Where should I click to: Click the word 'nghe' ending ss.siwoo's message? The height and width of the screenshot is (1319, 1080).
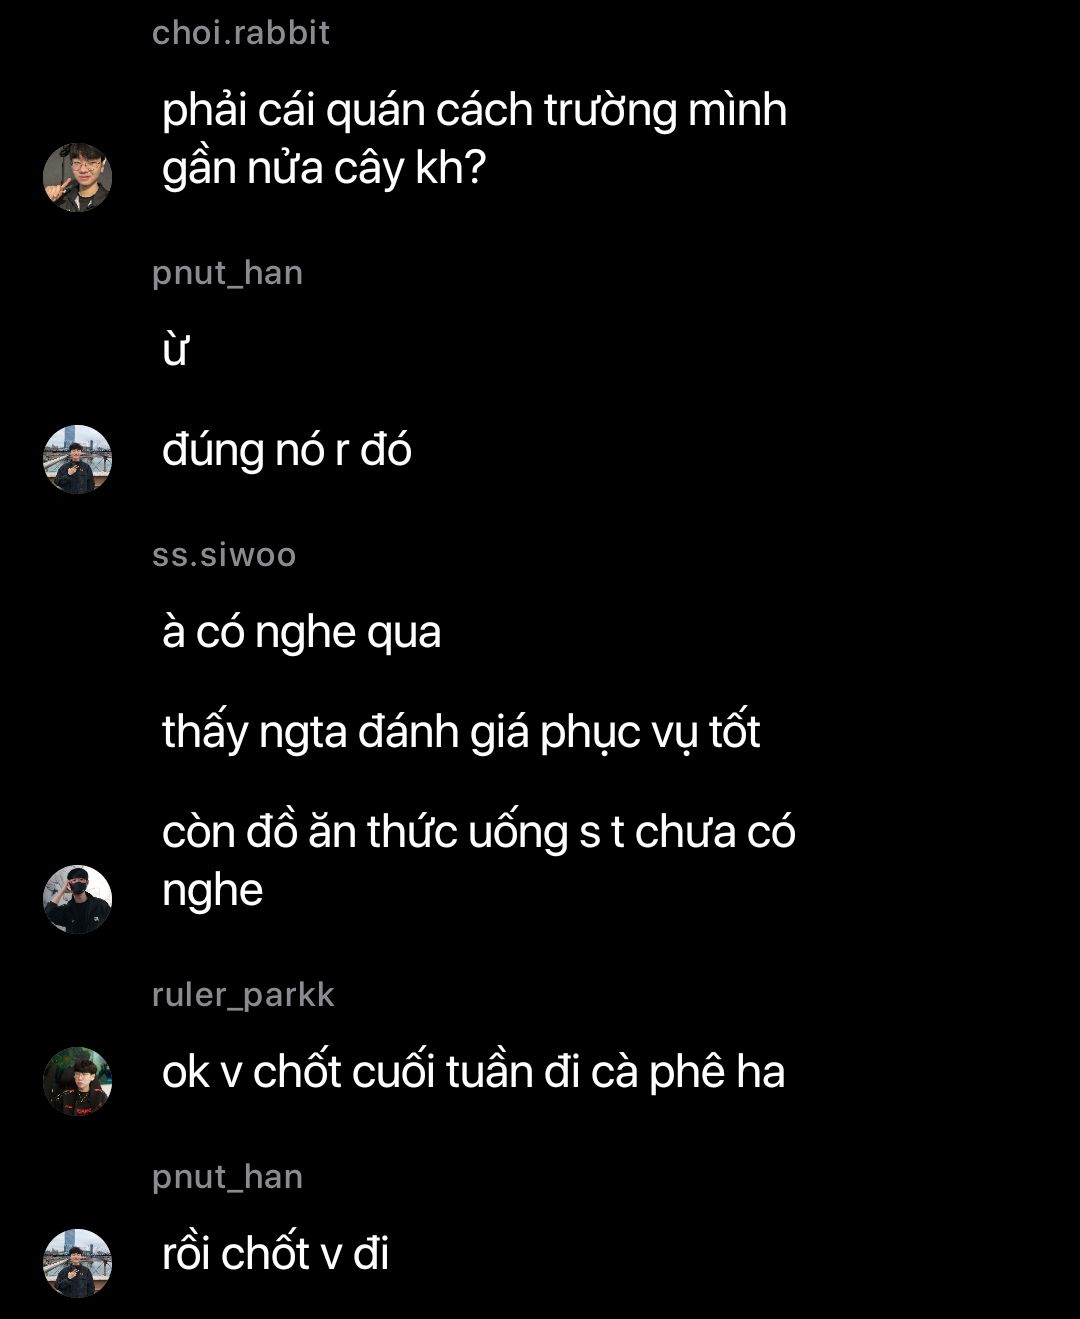tap(212, 891)
